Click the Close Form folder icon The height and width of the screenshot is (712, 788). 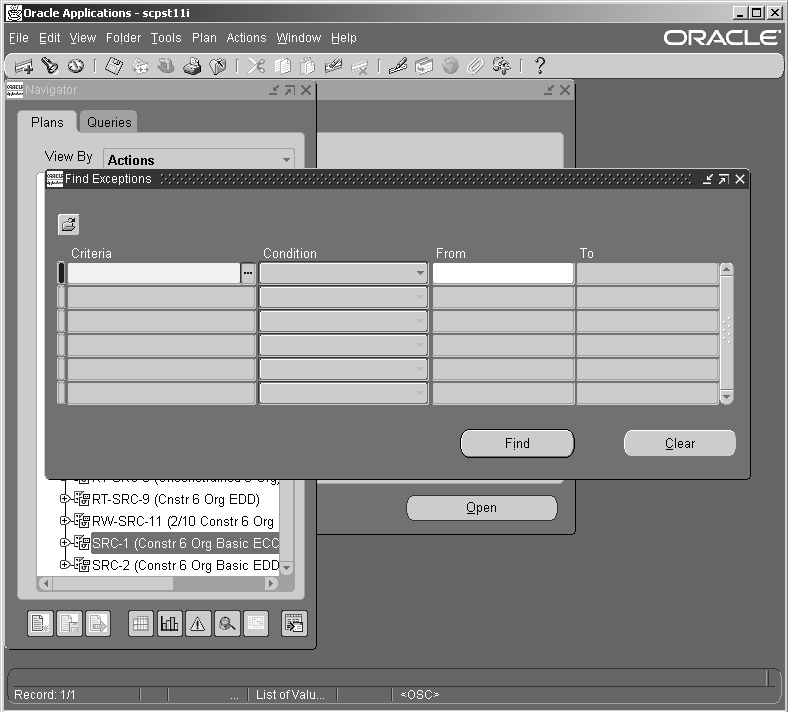pyautogui.click(x=218, y=66)
